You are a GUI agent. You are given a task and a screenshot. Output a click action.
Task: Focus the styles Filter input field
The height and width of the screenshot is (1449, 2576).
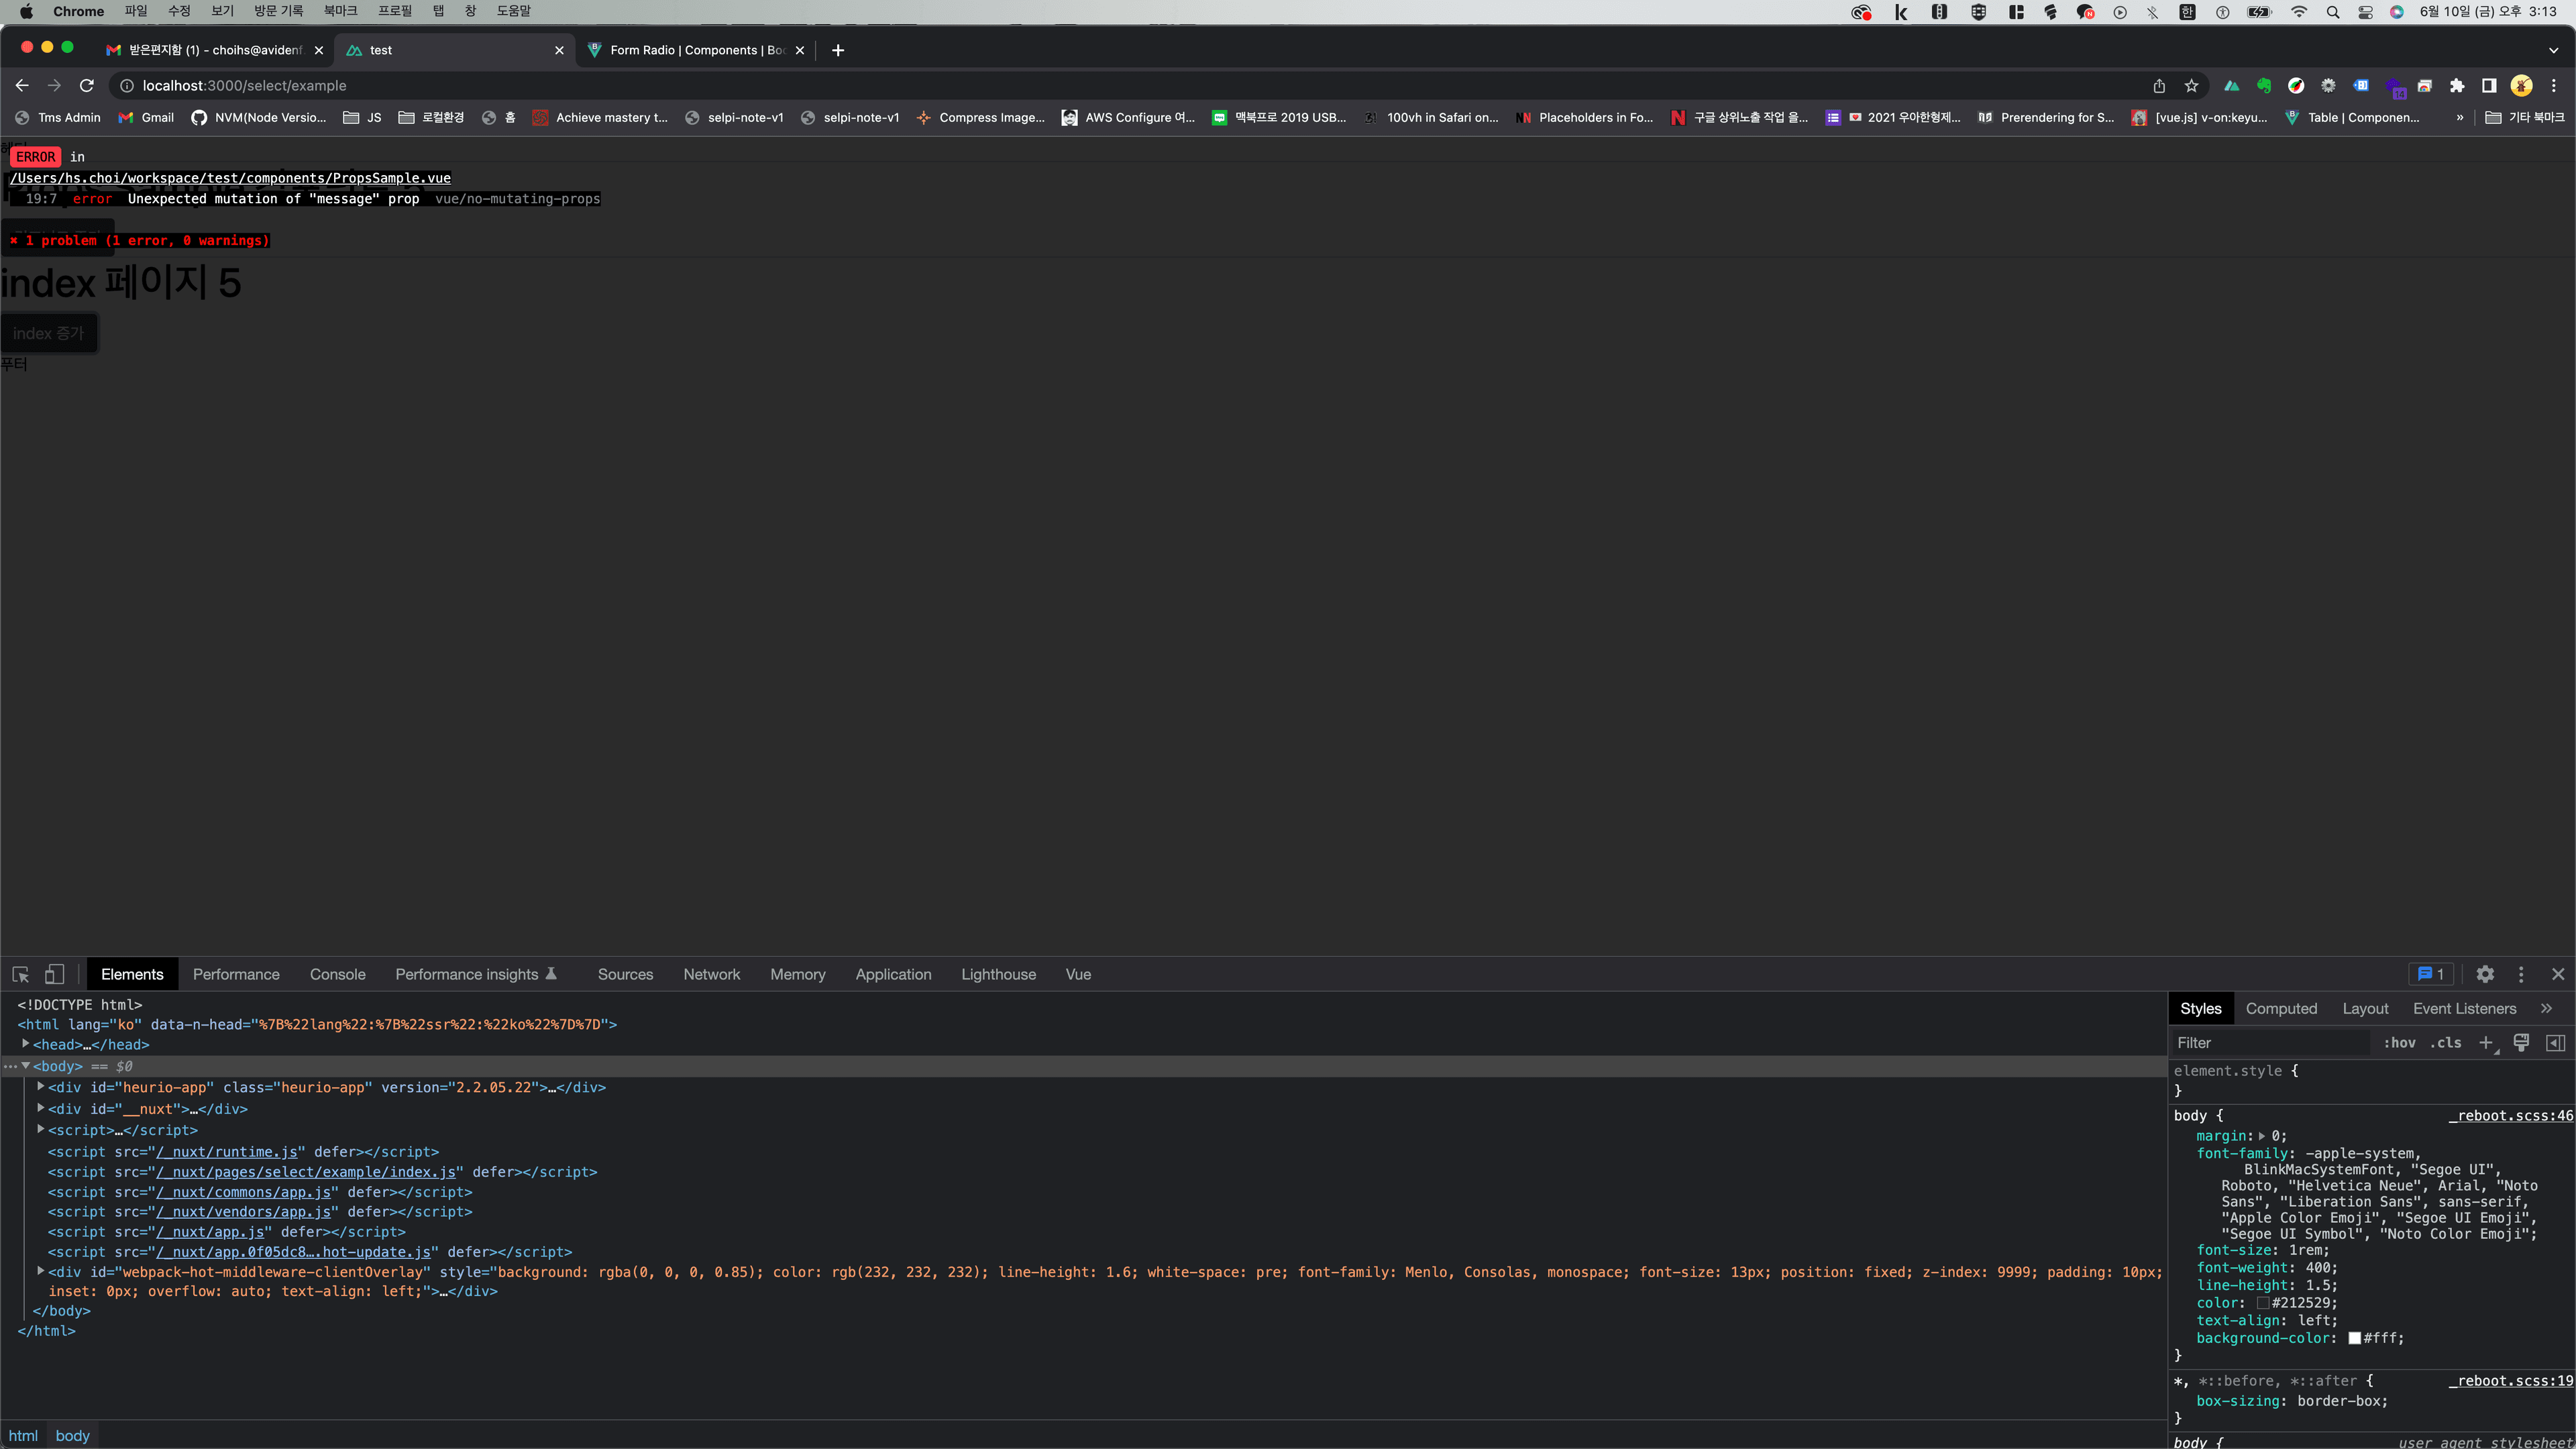coord(2270,1043)
